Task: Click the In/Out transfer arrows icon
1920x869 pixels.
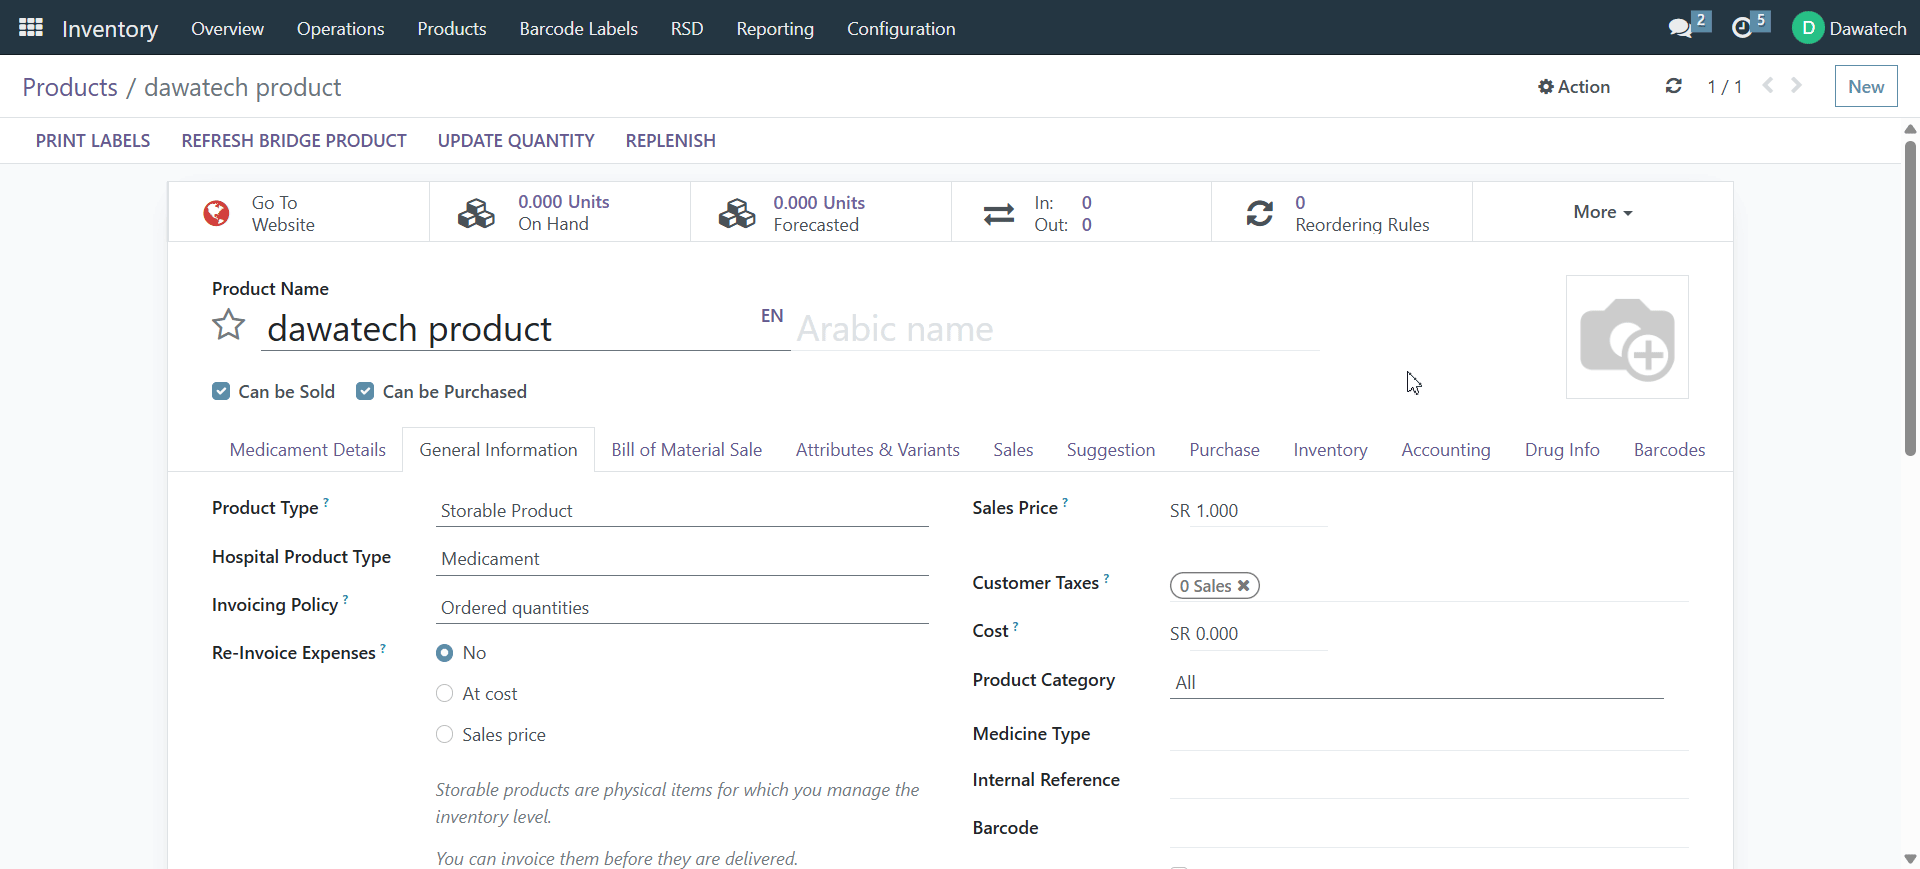Action: 999,214
